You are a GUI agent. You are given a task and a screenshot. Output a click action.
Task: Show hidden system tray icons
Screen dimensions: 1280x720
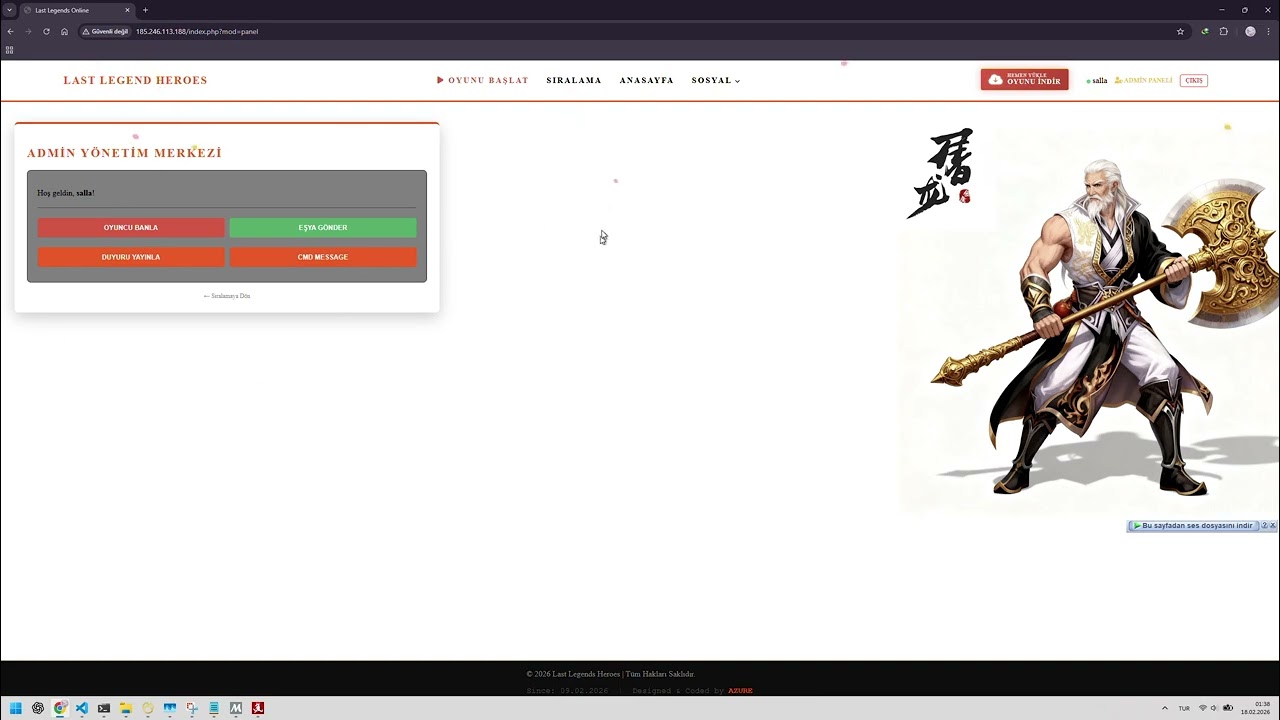(1164, 708)
